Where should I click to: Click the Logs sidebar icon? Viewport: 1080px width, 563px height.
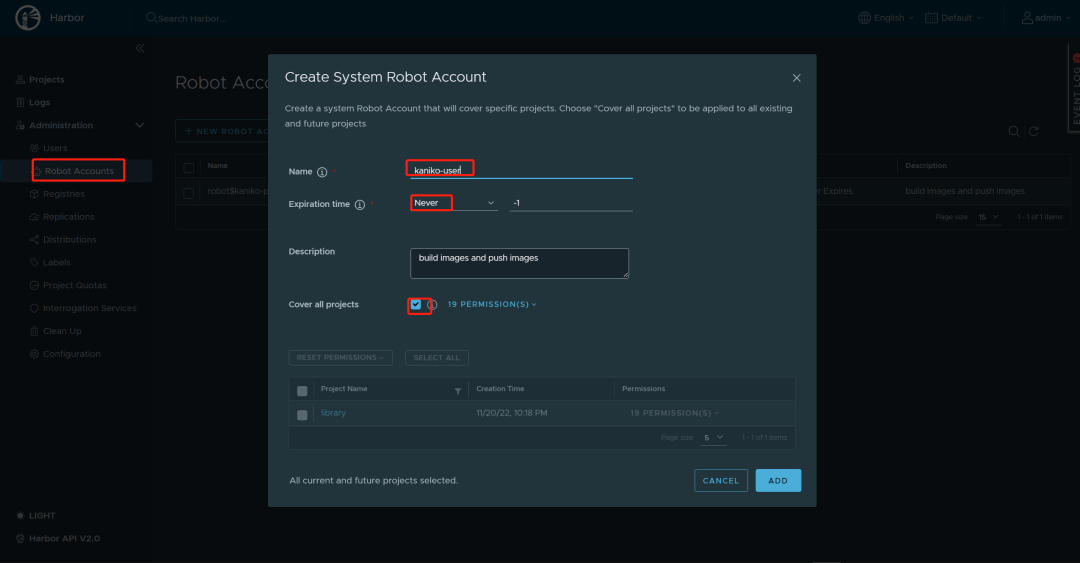coord(20,103)
